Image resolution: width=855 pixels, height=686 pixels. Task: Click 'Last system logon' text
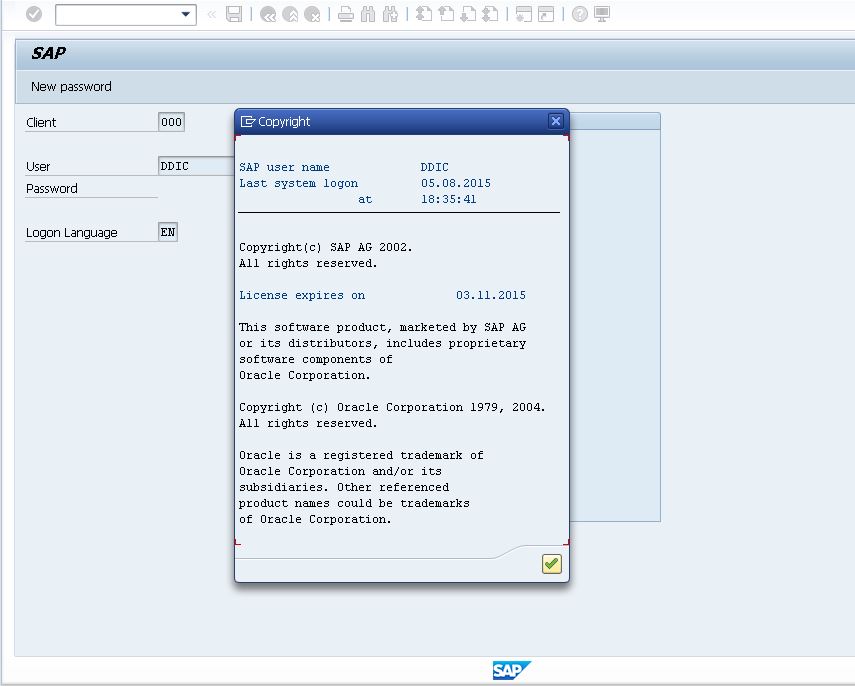pos(298,183)
